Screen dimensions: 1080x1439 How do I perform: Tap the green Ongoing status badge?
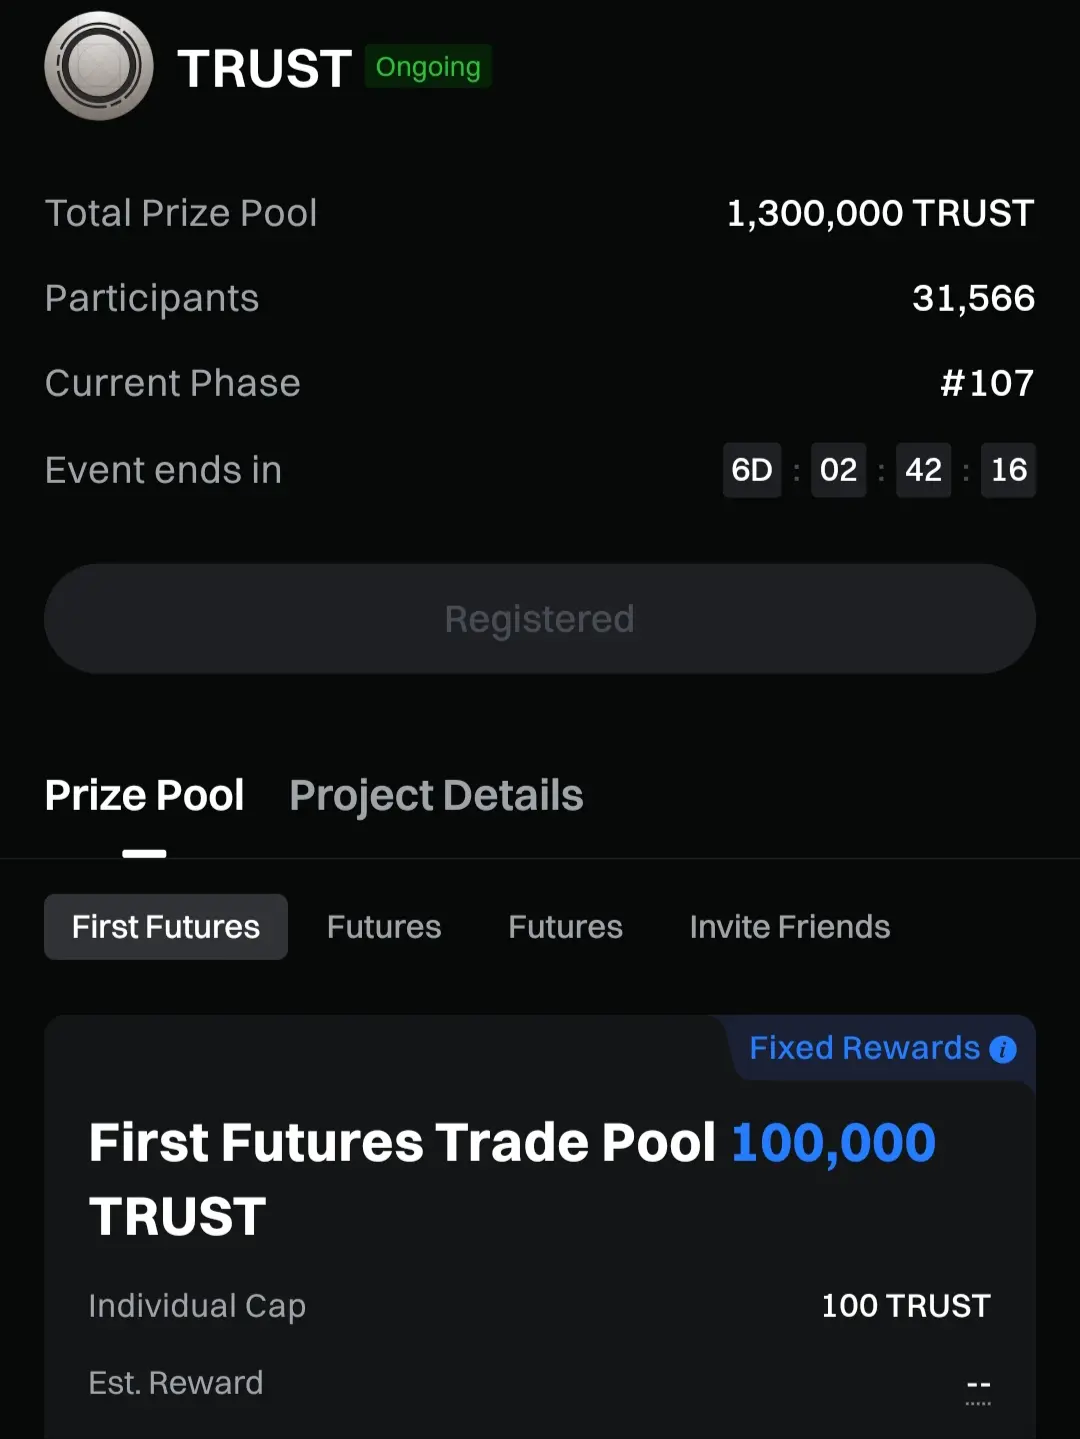tap(428, 67)
